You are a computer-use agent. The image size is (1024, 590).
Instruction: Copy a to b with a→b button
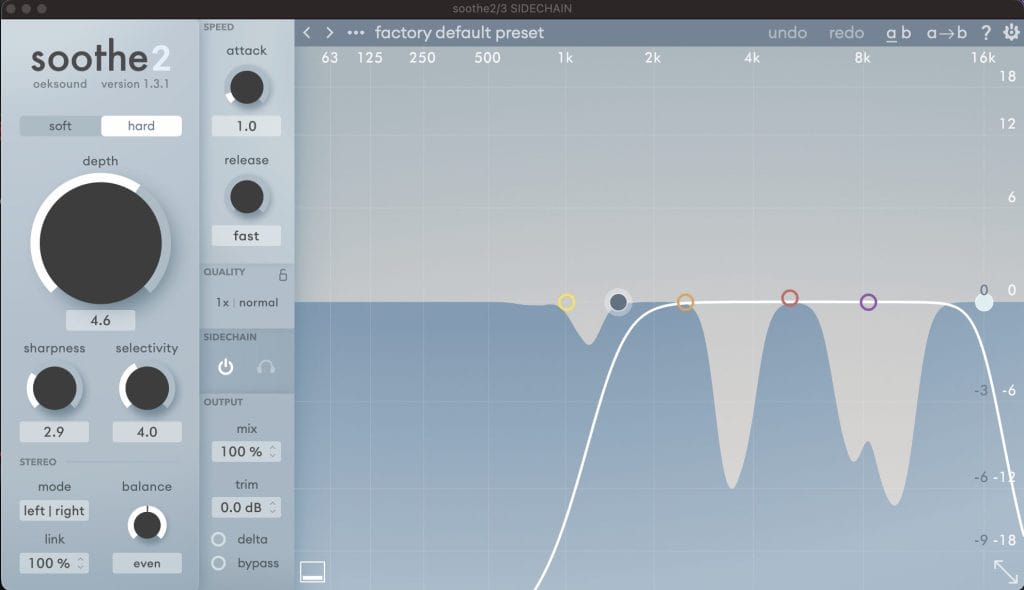coord(946,33)
